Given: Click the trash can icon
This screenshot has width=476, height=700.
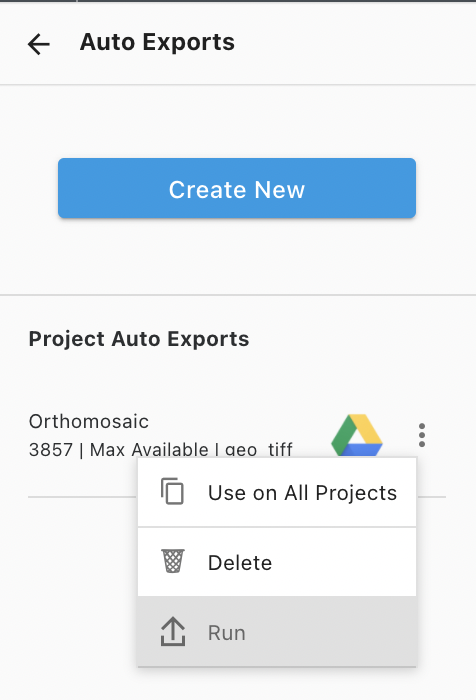Looking at the screenshot, I should (173, 561).
